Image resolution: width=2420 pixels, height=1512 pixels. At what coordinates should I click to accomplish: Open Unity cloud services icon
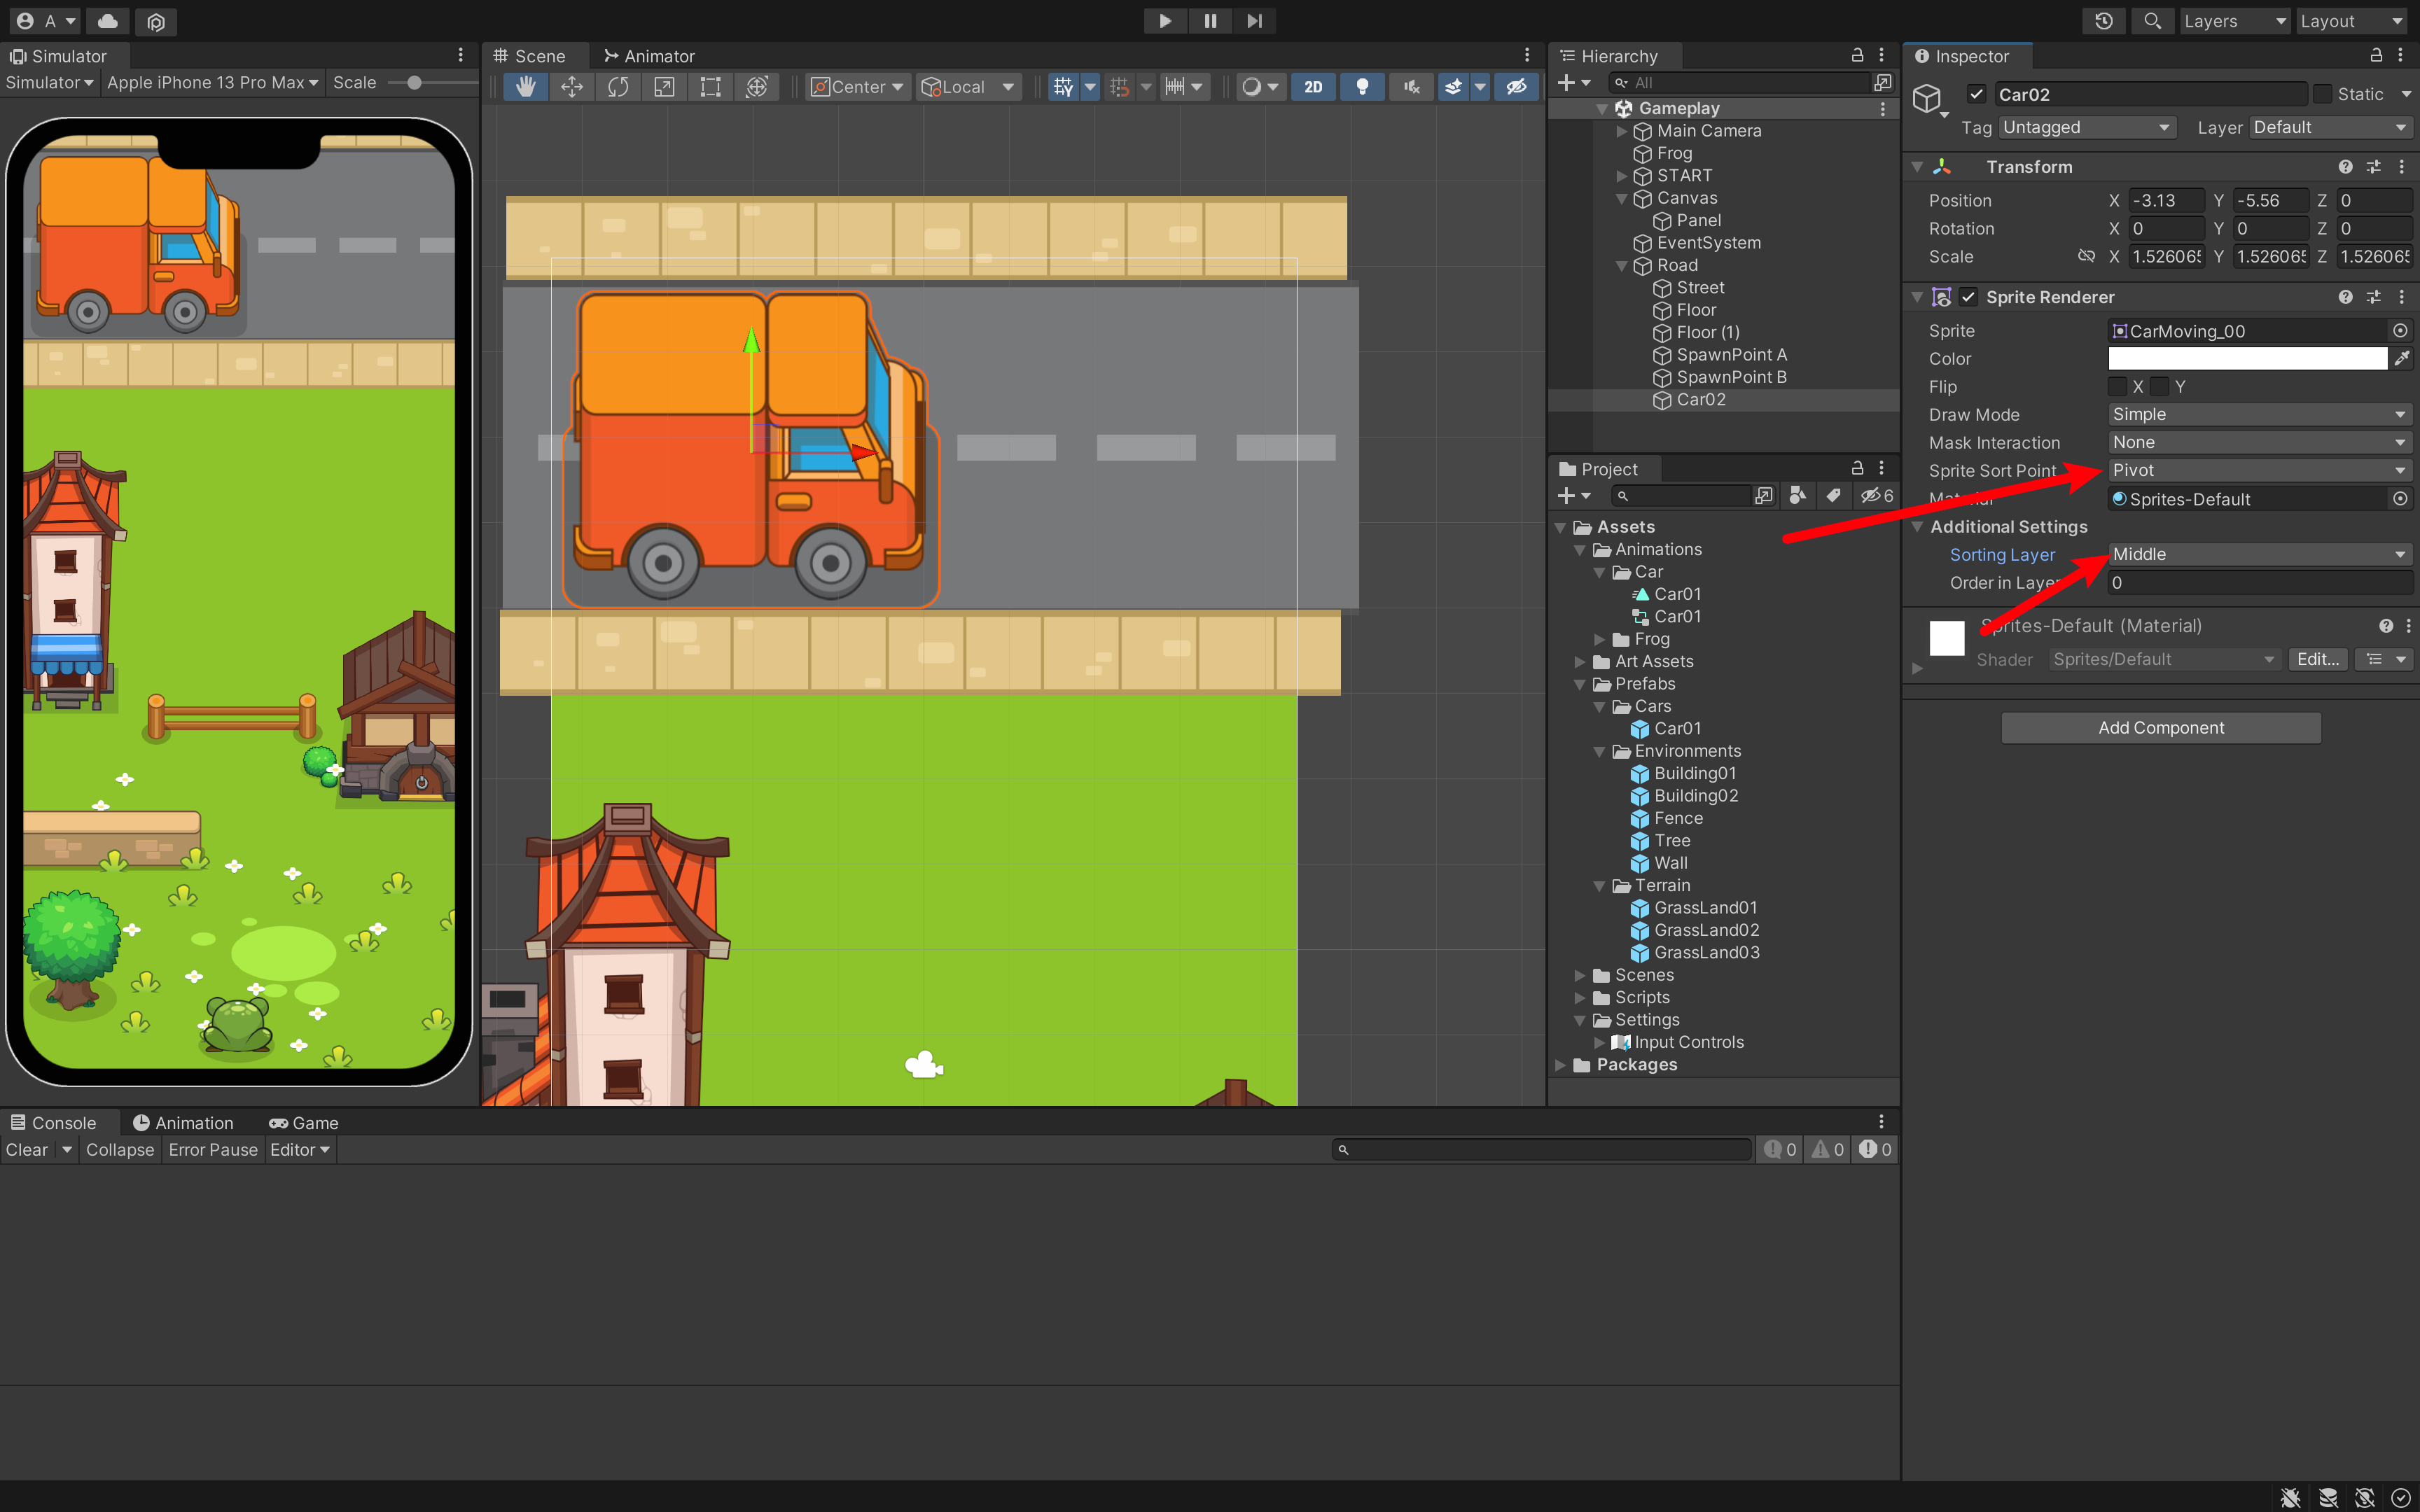[108, 21]
